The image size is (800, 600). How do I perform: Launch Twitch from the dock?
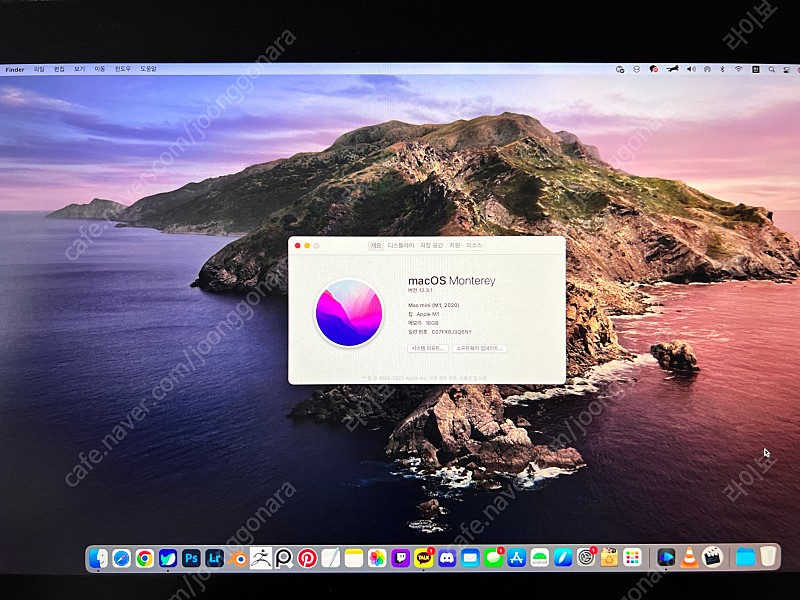click(x=400, y=558)
